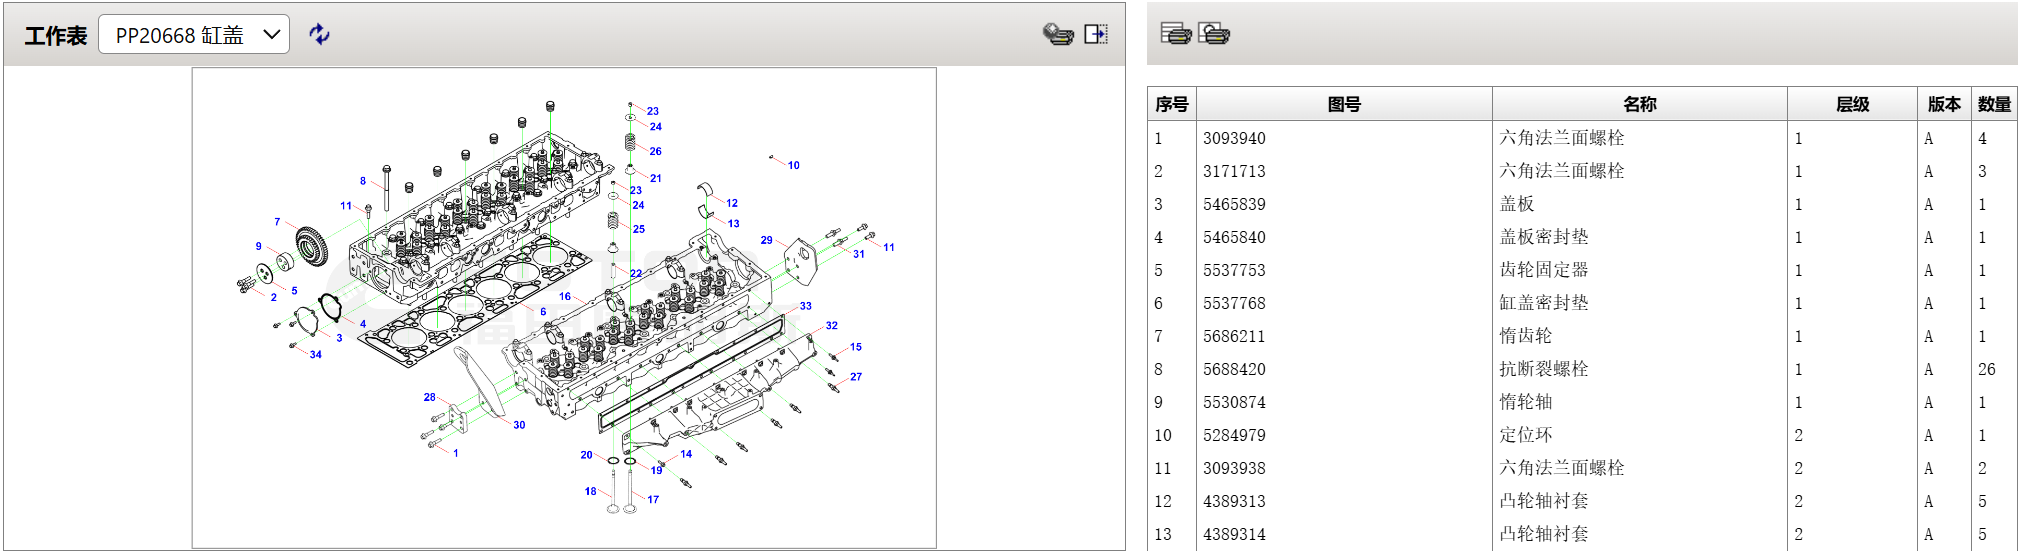Image resolution: width=2018 pixels, height=554 pixels.
Task: Select the 缸盖密封垫 row
Action: pos(1543,303)
